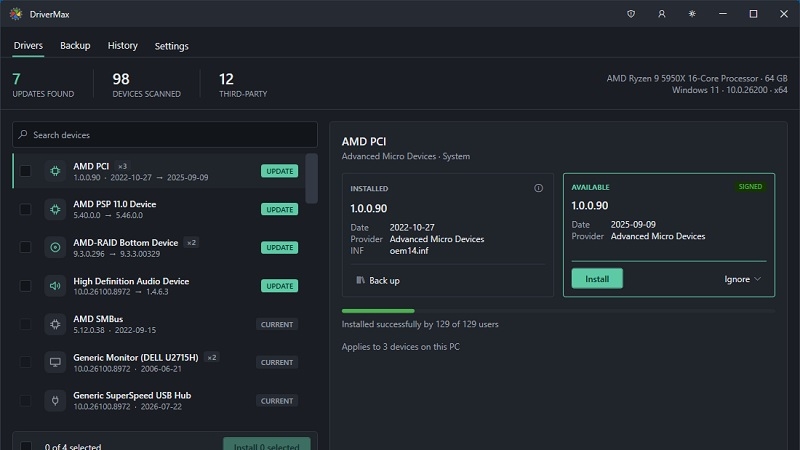Screen dimensions: 800x450
Task: Click UPDATE badge for AMD-RAID Bottom Device
Action: pyautogui.click(x=280, y=247)
